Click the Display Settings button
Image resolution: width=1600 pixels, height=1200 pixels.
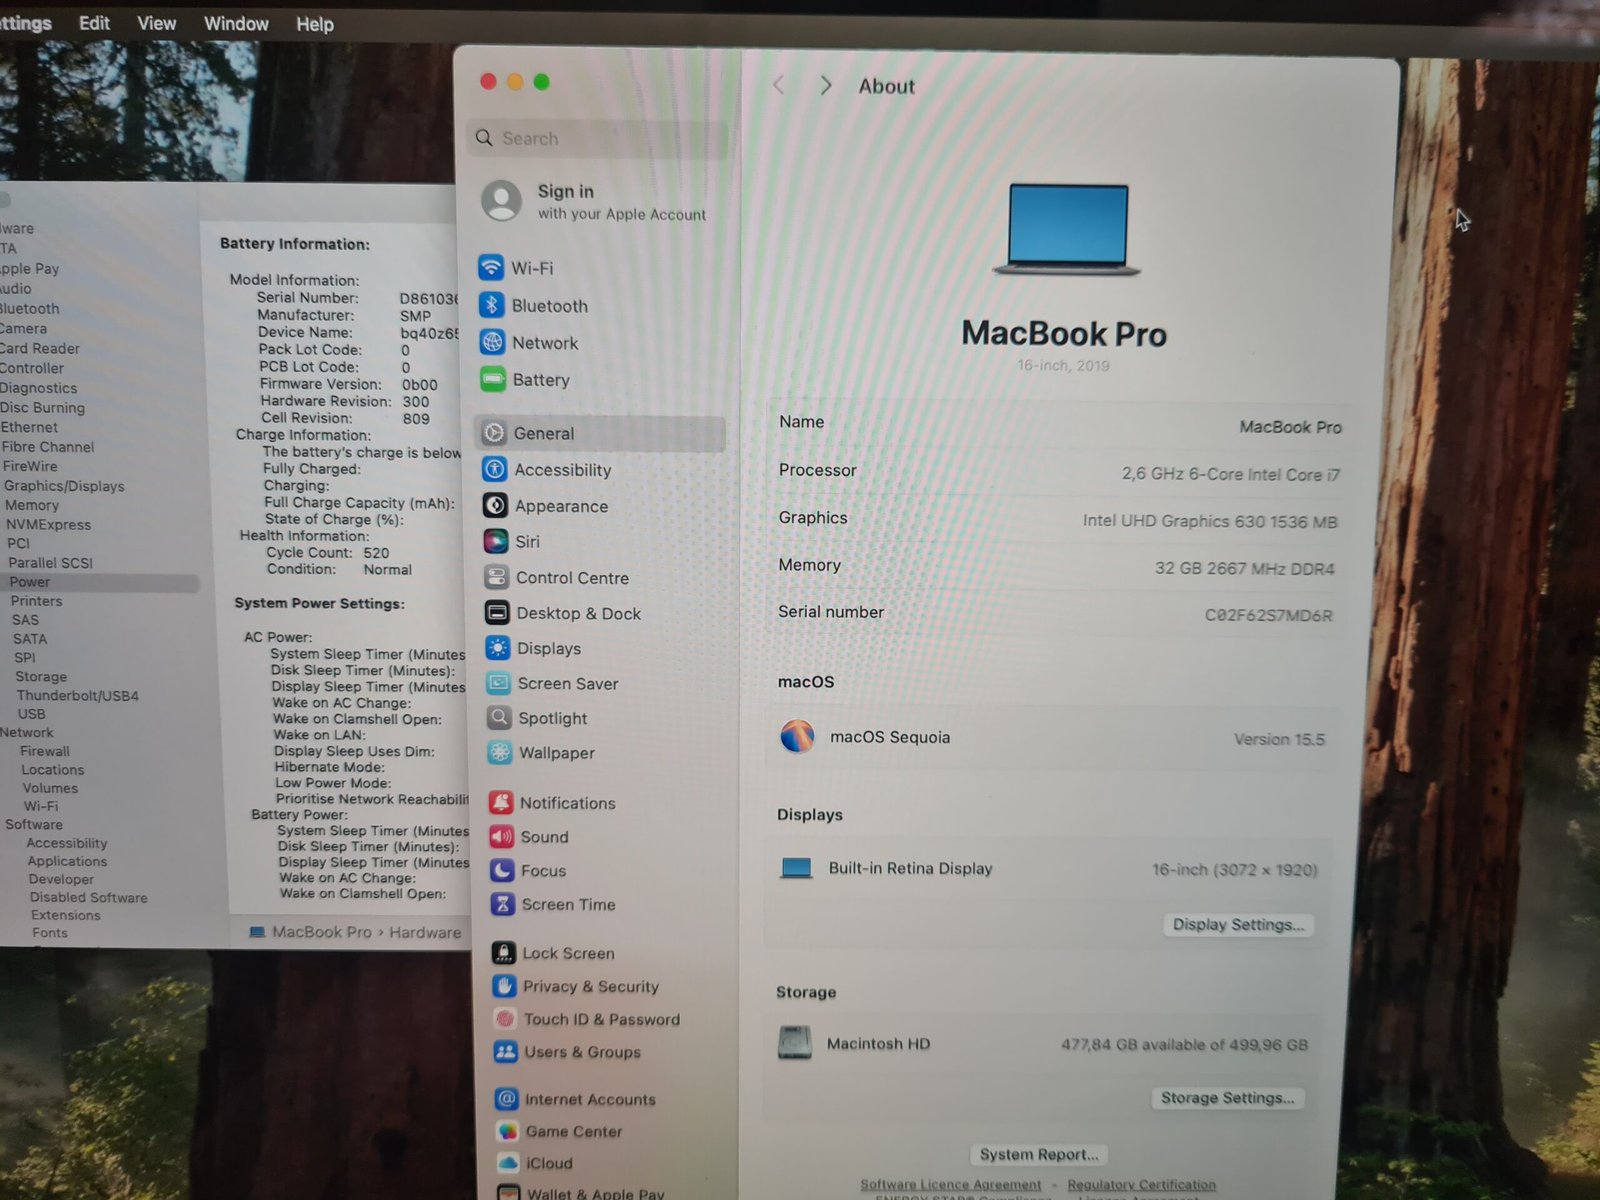pos(1238,925)
